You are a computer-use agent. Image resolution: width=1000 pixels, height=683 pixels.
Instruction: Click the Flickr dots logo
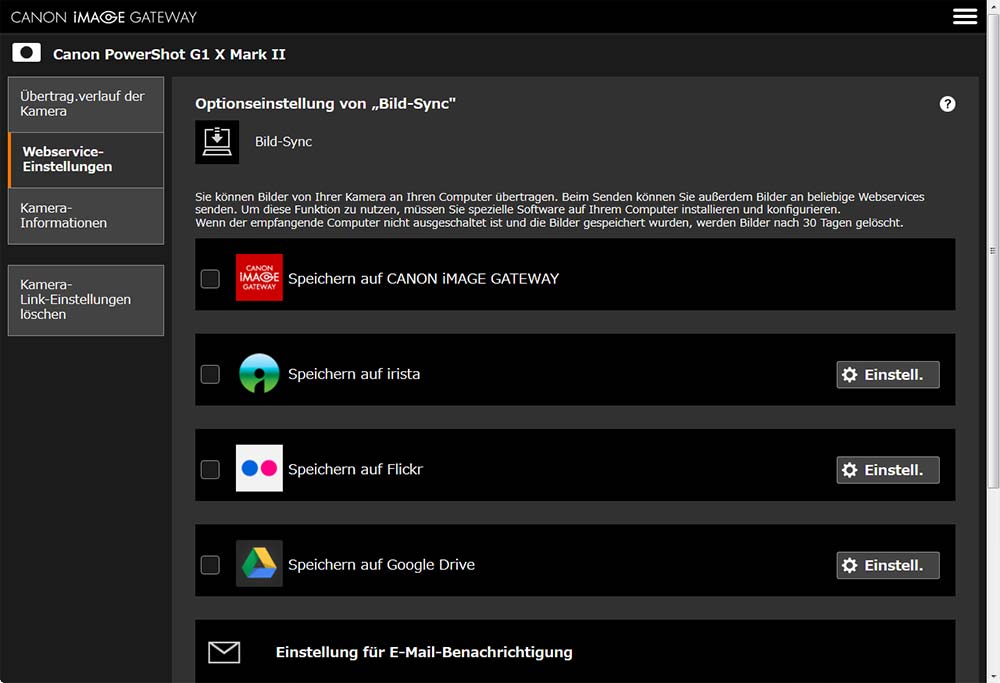(x=259, y=469)
